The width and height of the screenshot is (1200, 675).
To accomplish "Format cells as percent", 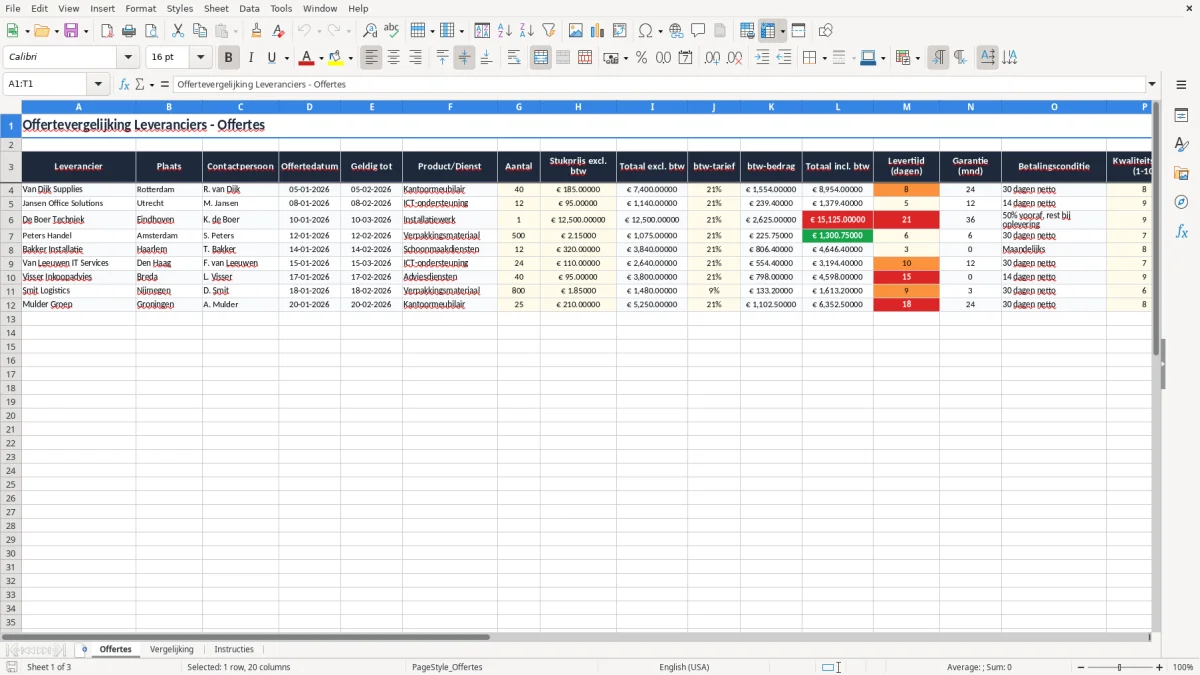I will [641, 58].
